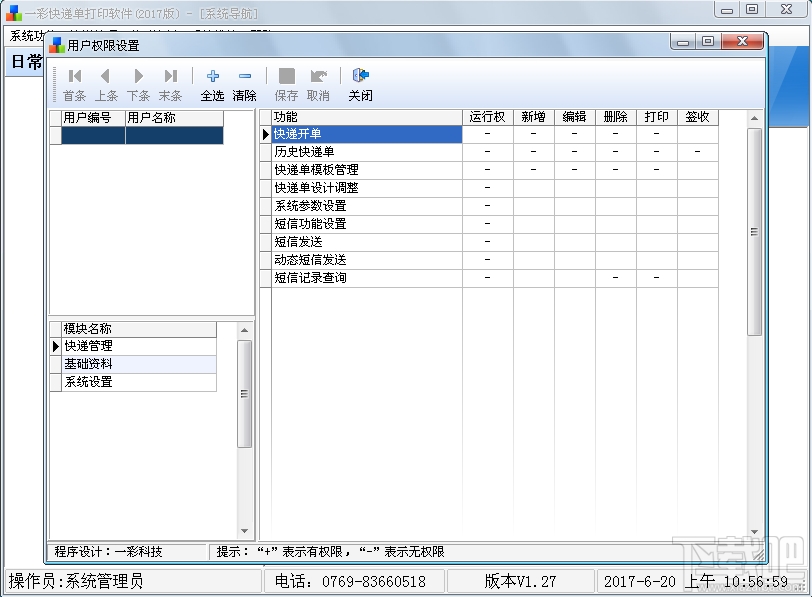This screenshot has width=812, height=597.
Task: Click the 用户名称 column header
Action: point(175,118)
